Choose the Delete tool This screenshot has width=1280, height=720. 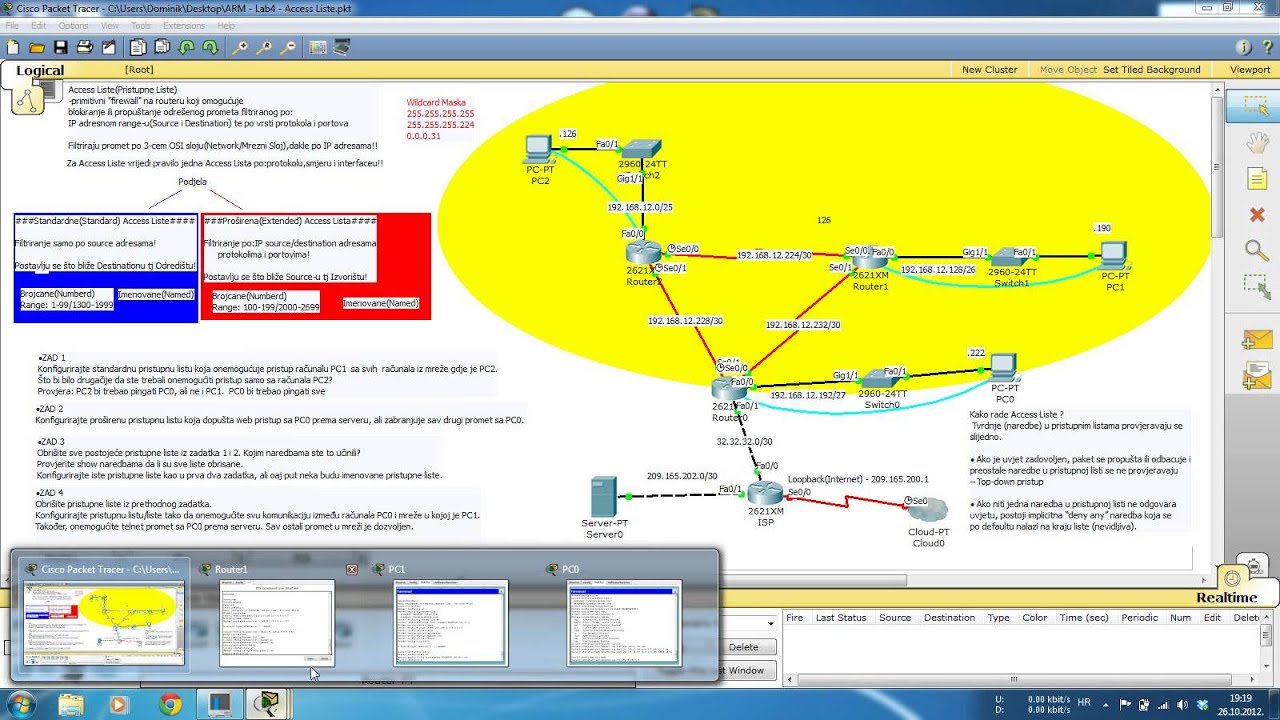tap(1255, 214)
